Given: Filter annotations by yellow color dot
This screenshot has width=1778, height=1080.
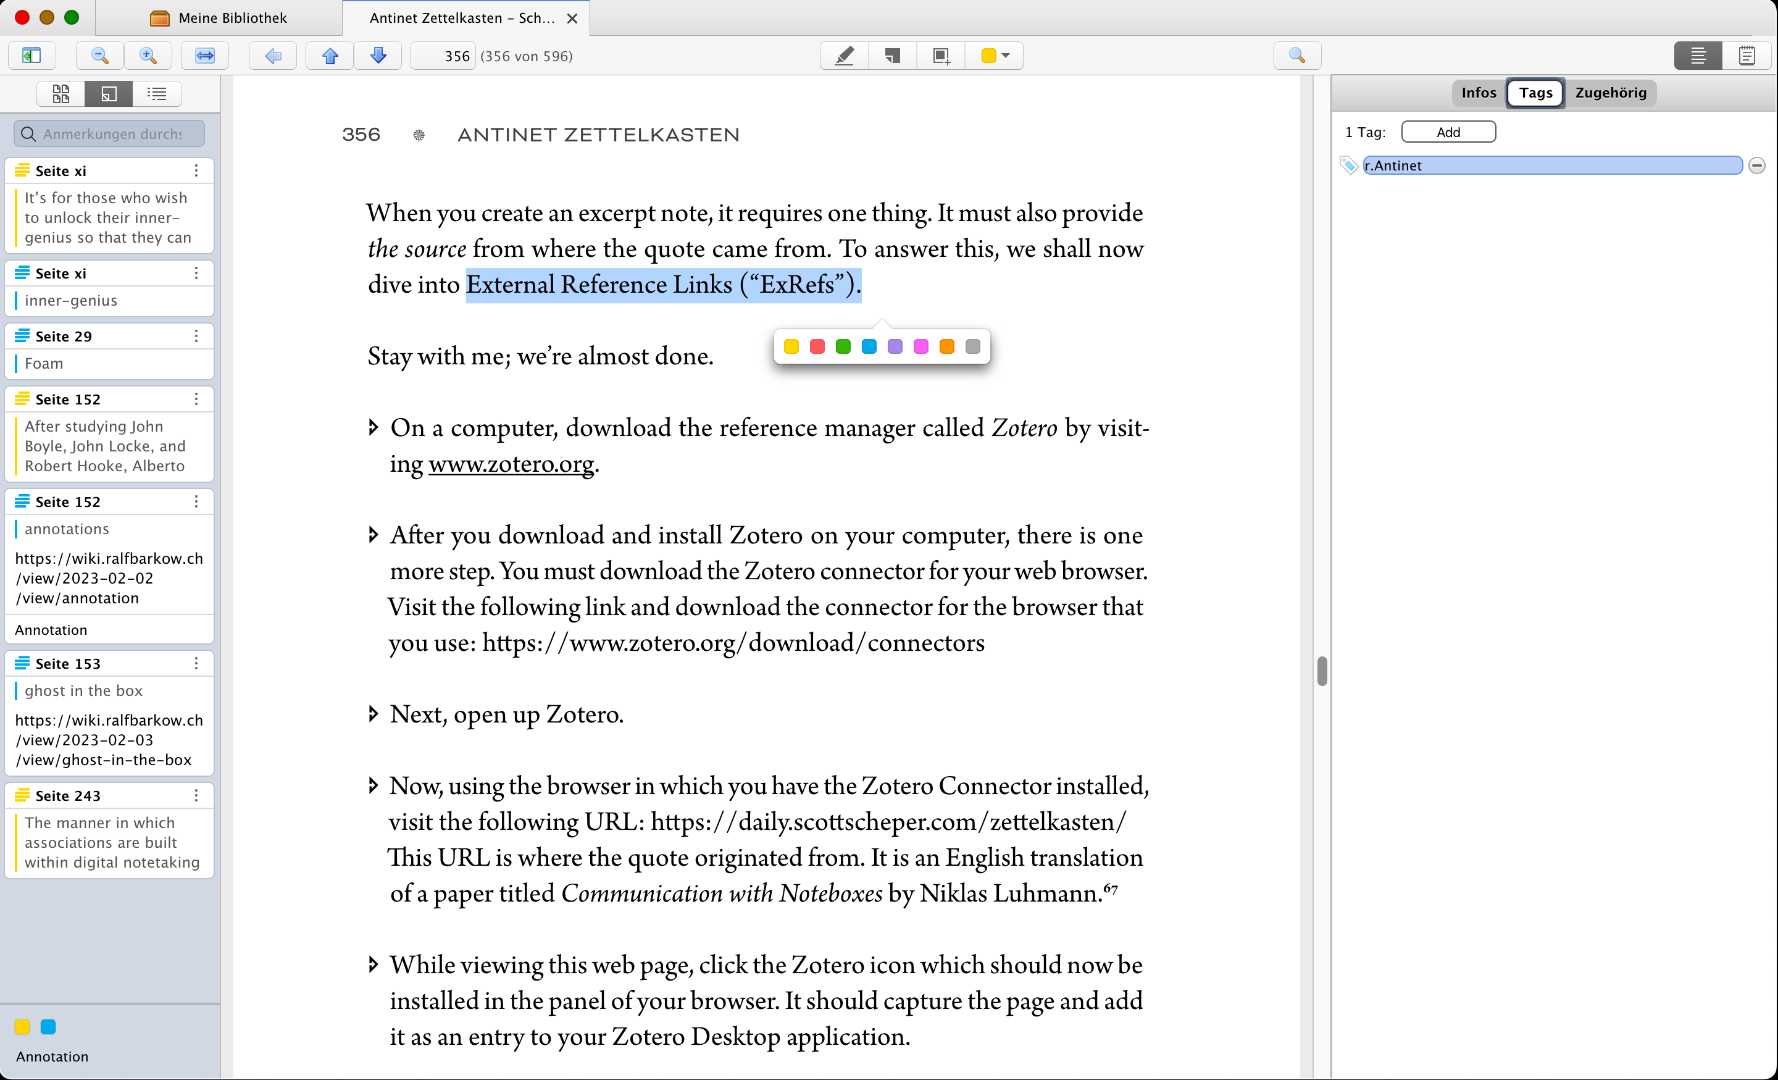Looking at the screenshot, I should (22, 1027).
